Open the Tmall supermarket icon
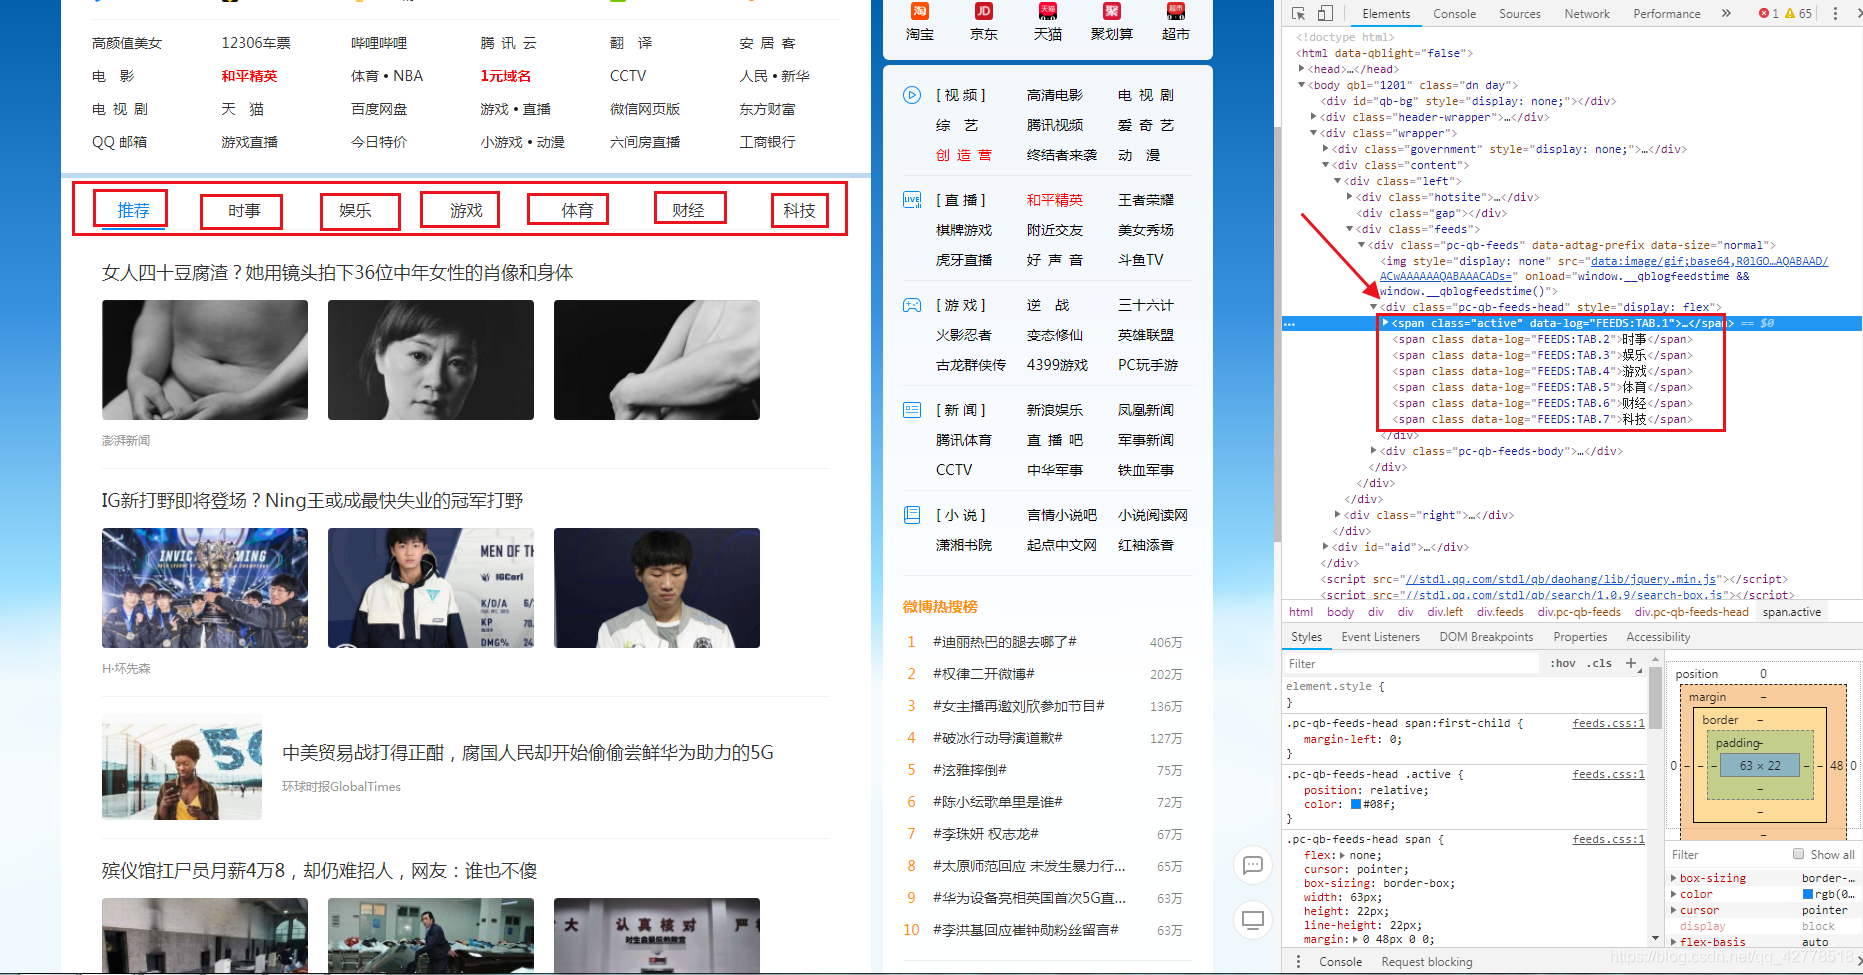The image size is (1863, 975). 1175,11
